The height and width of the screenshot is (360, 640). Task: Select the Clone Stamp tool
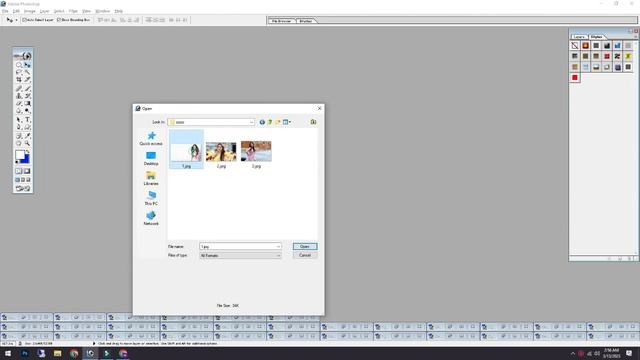[x=19, y=96]
